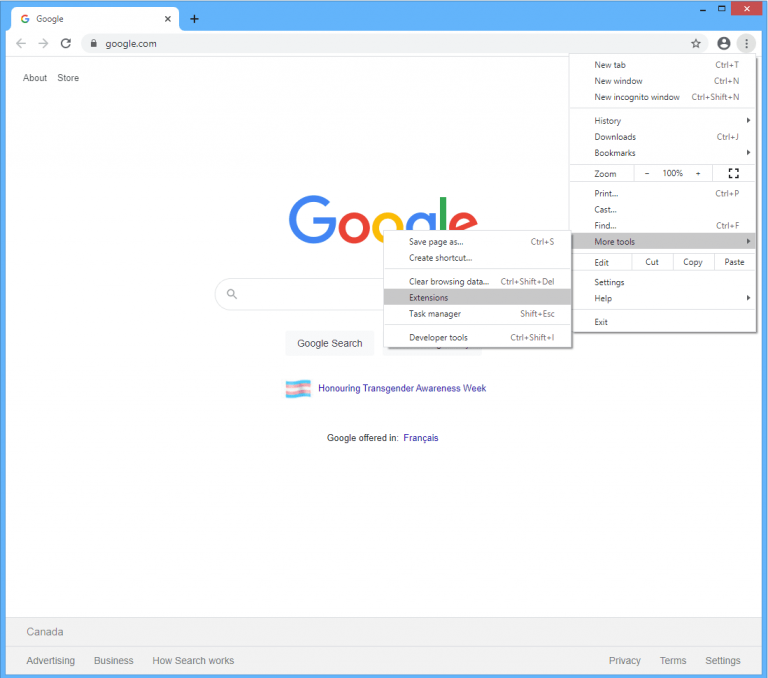Switch language to Français
The height and width of the screenshot is (678, 768).
coord(421,438)
